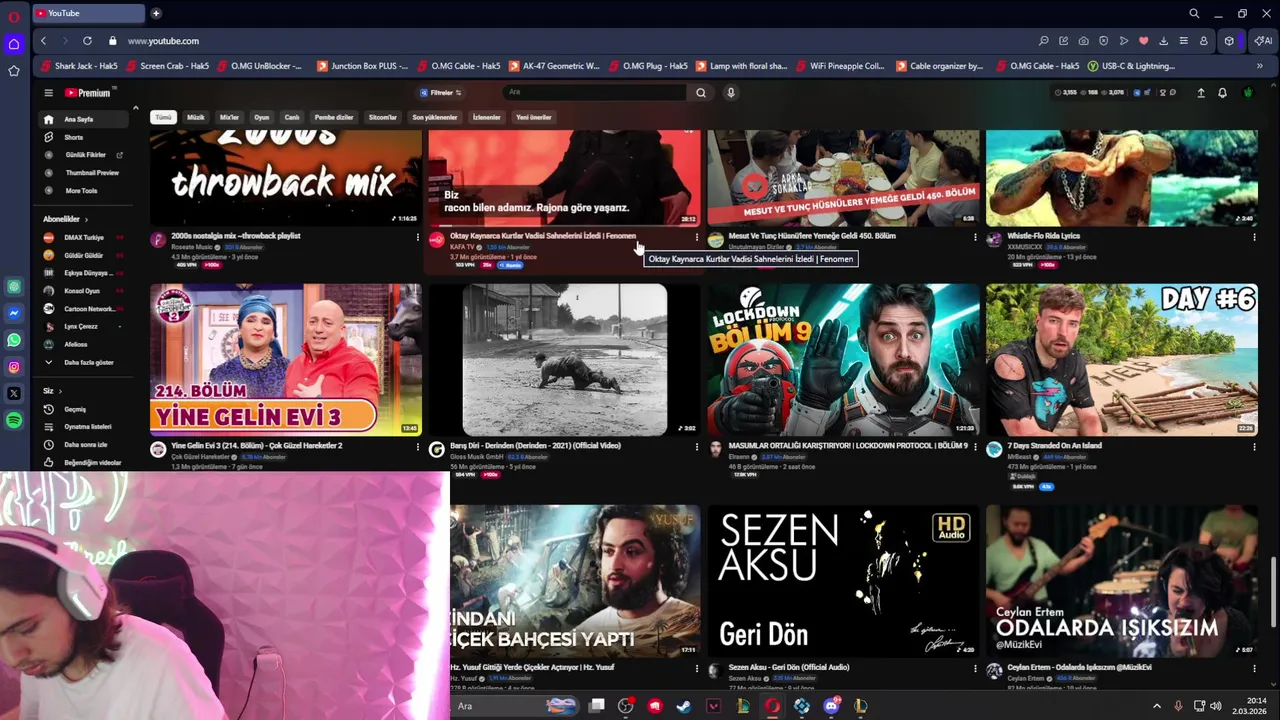Screen dimensions: 1280x720
Task: Open the YouTube hamburger guide menu
Action: (x=48, y=93)
